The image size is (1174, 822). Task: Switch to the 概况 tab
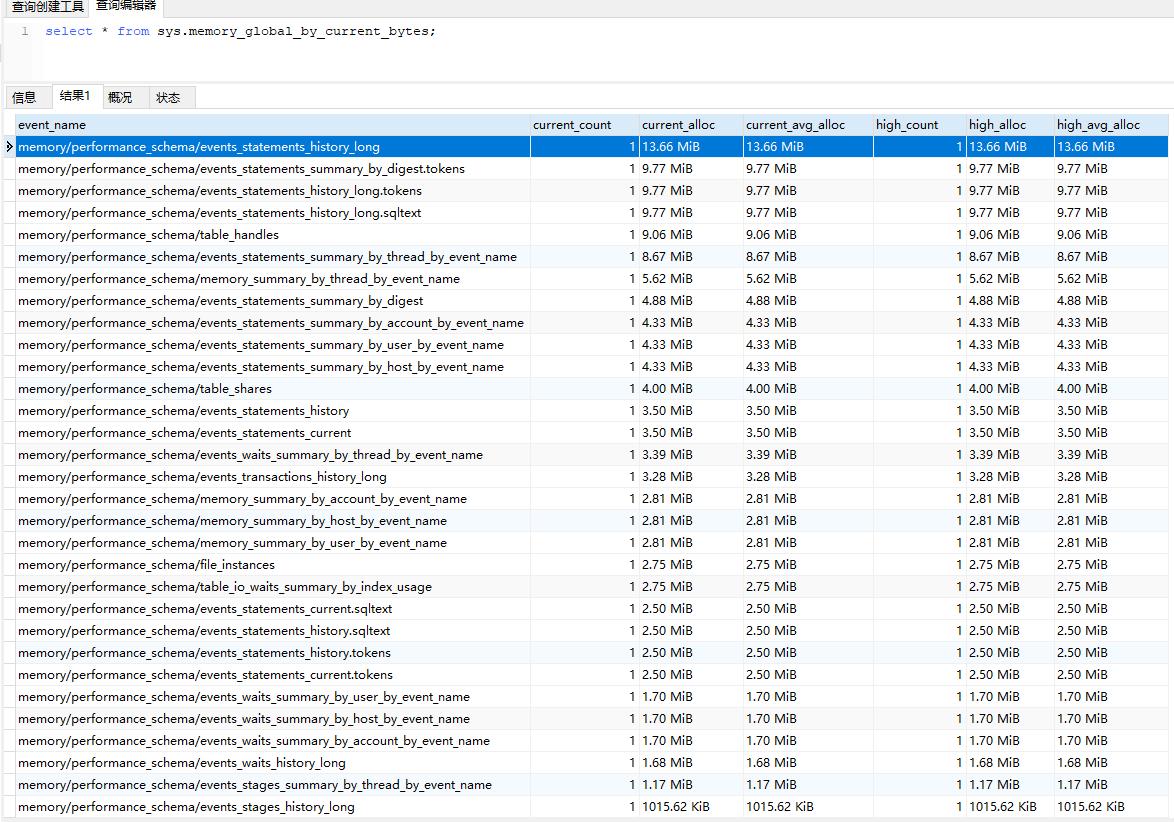coord(120,97)
